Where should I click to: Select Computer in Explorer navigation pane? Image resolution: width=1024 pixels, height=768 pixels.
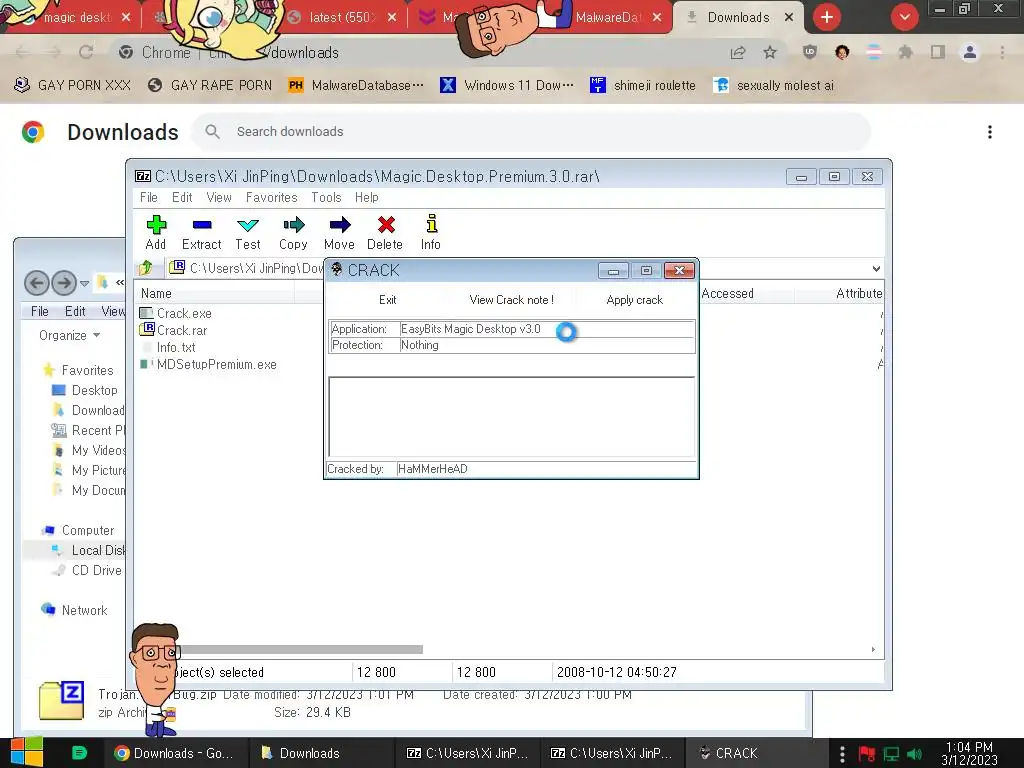[x=78, y=530]
